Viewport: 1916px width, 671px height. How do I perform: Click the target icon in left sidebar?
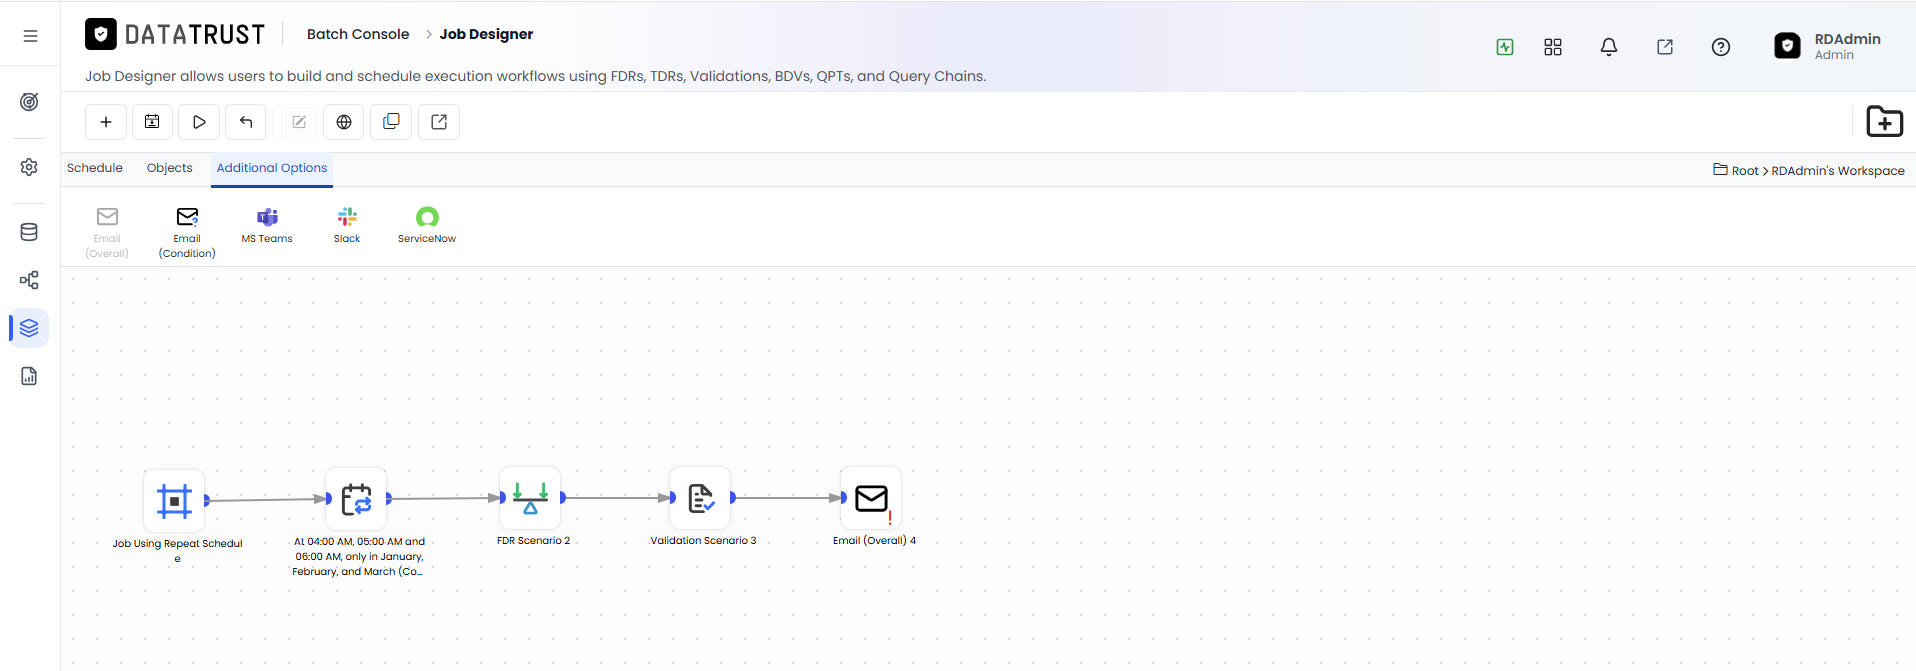click(x=30, y=102)
